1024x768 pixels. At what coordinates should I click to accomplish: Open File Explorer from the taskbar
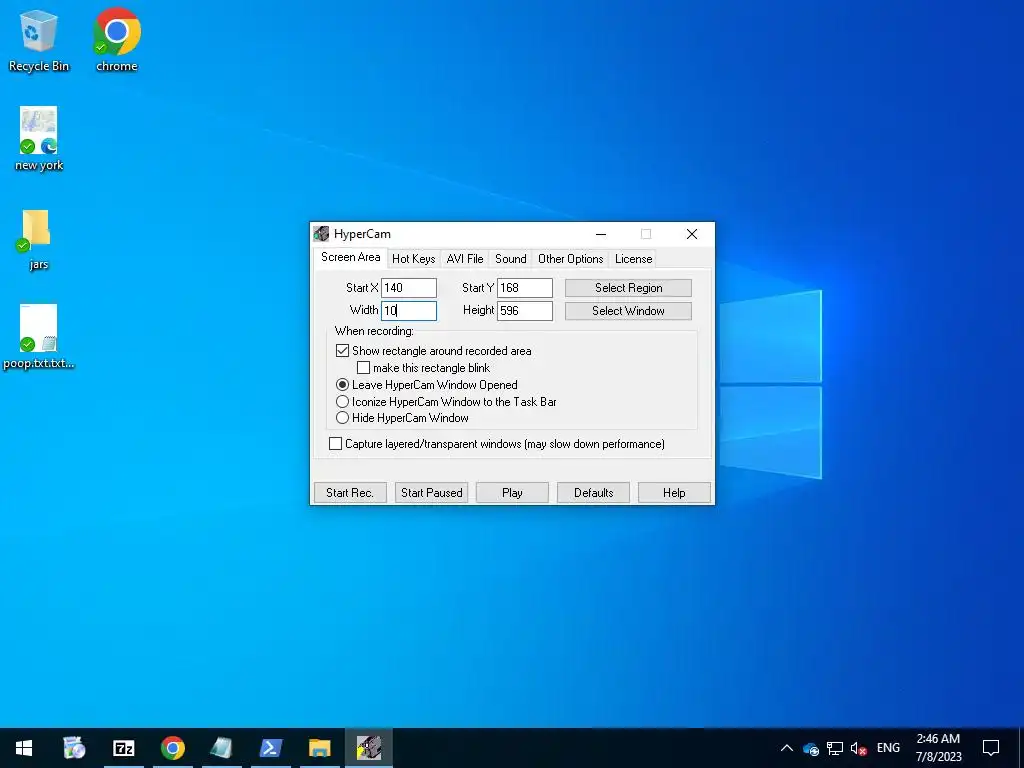pyautogui.click(x=319, y=748)
